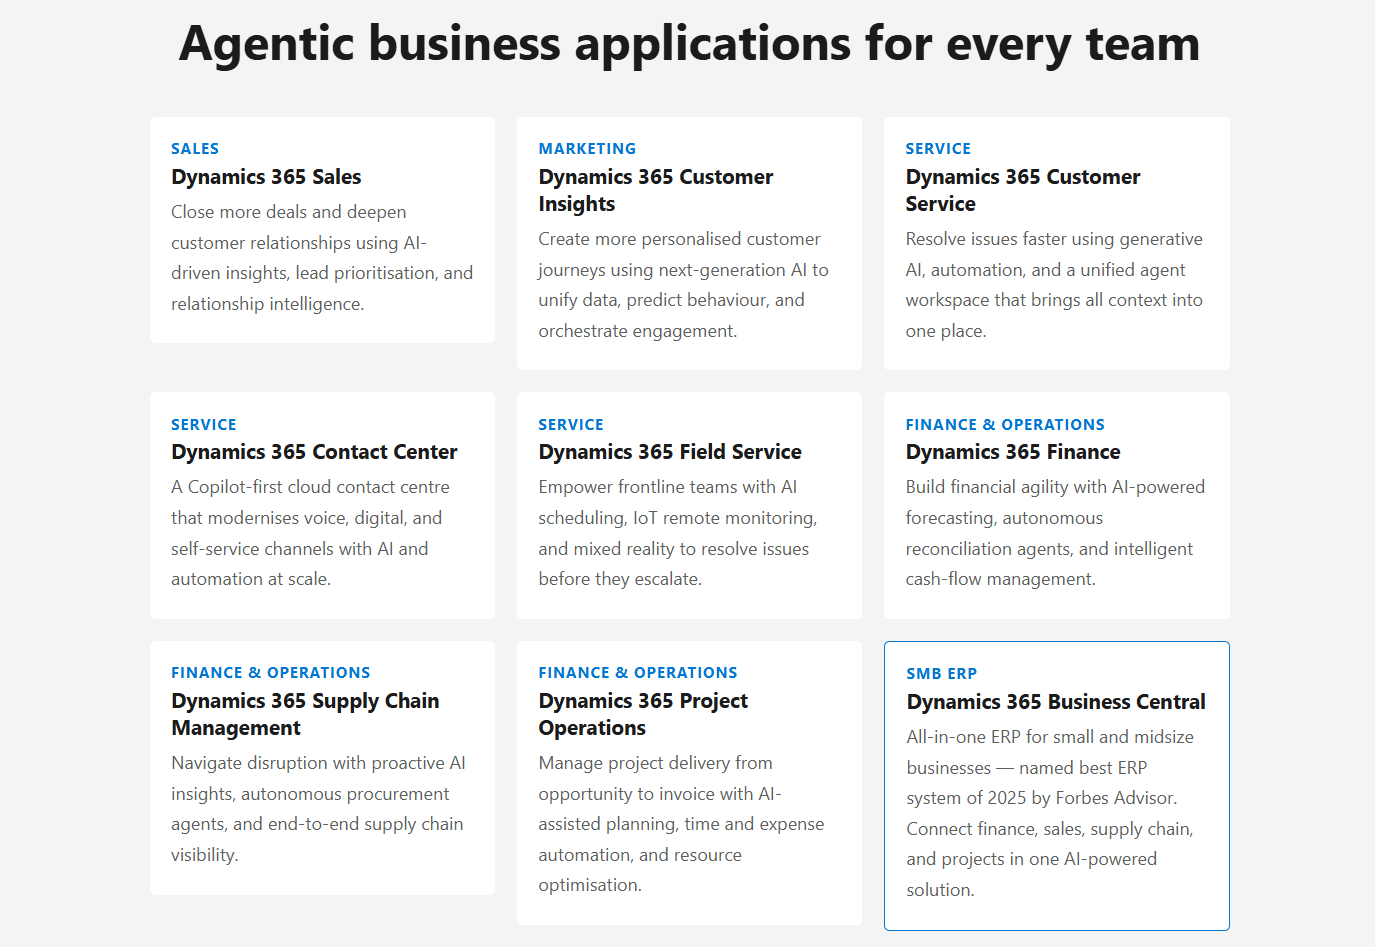Click 'Resolve issues faster using generative AI' description
Screen dimensions: 1375x947
(x=1054, y=285)
